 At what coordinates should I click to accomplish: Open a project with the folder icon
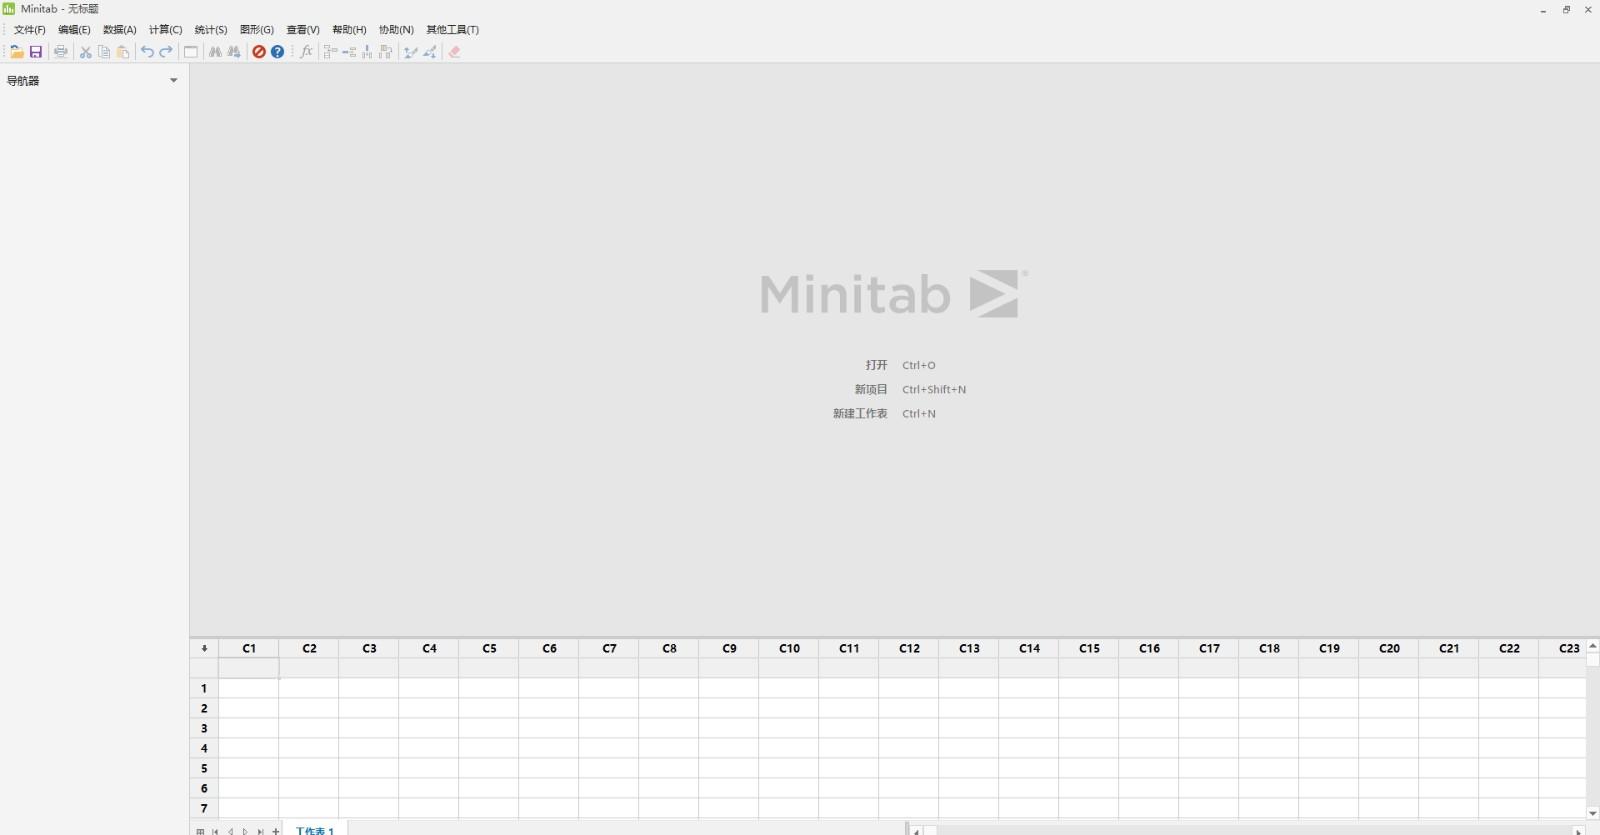(x=17, y=52)
